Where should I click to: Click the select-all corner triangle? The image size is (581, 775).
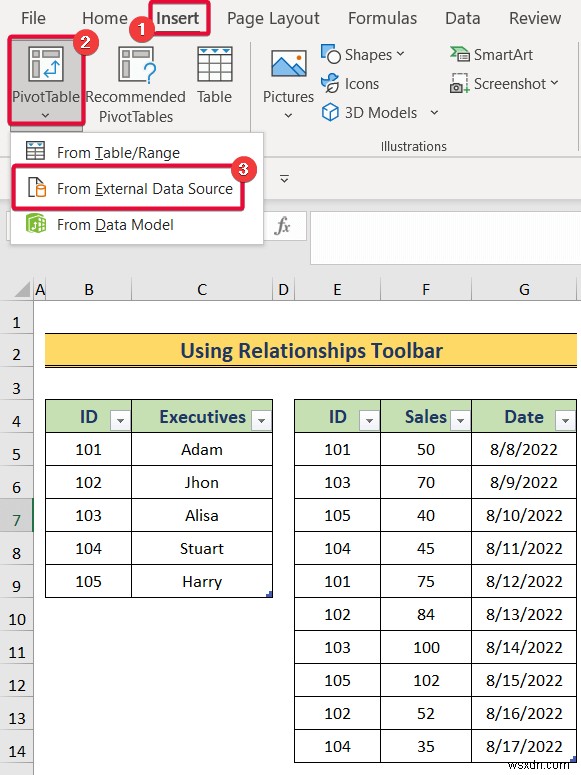(x=22, y=289)
